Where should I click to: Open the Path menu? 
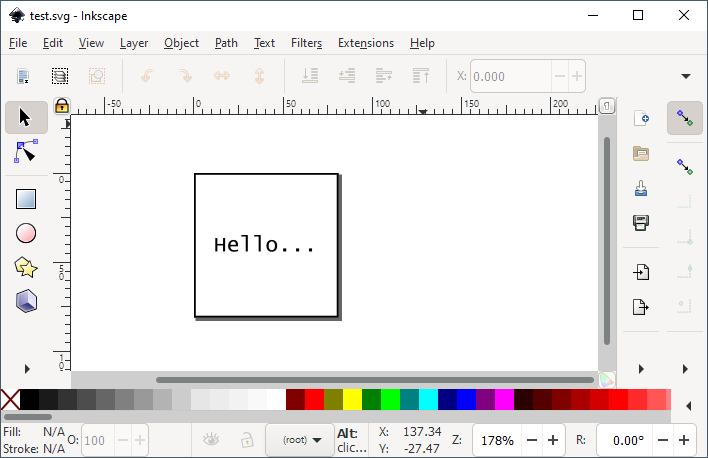(x=226, y=43)
